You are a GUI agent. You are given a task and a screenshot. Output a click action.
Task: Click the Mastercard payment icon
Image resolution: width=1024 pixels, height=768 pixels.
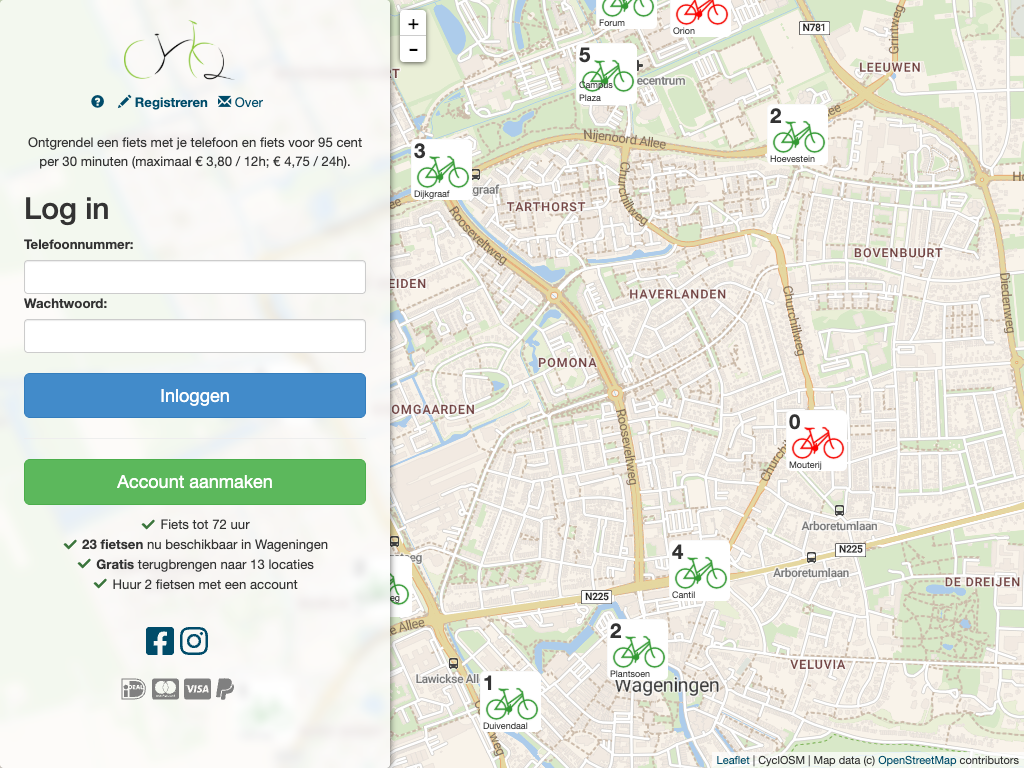pos(165,688)
